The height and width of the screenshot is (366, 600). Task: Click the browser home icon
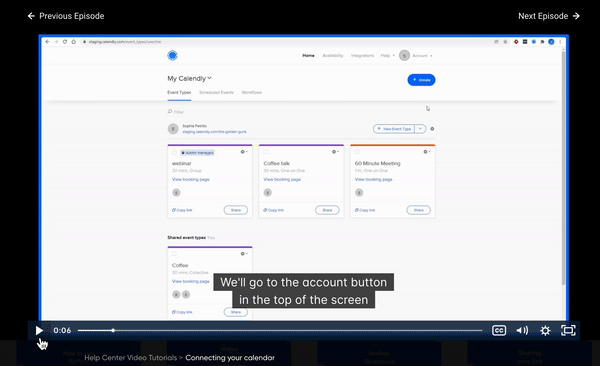coord(73,42)
